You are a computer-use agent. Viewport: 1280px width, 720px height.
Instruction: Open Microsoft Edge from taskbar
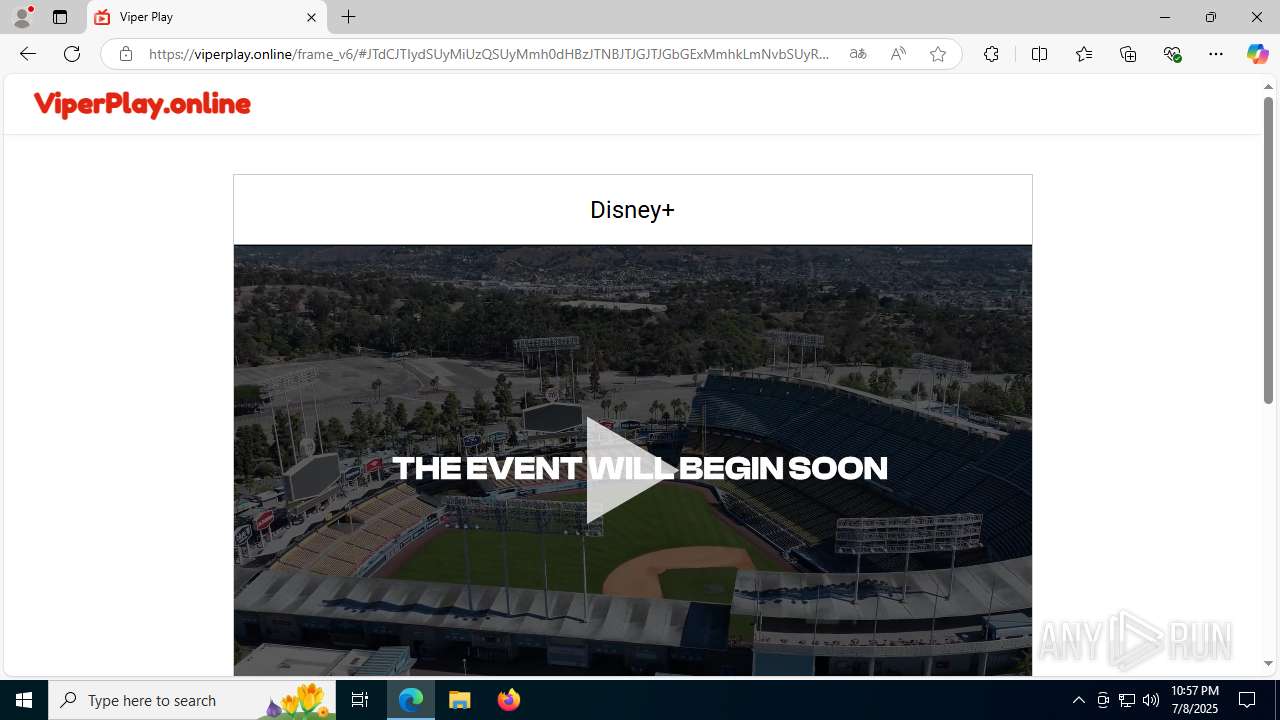tap(411, 700)
